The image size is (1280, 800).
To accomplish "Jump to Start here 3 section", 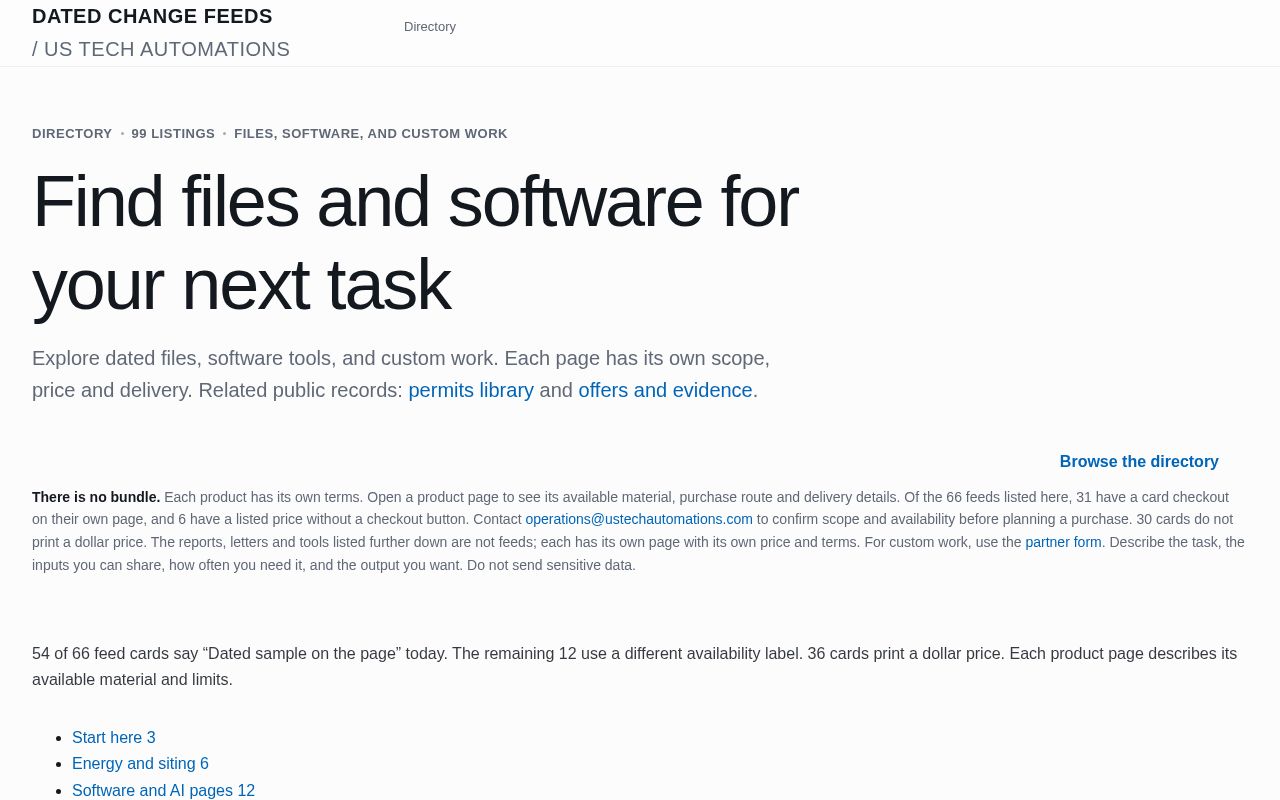I will click(x=114, y=738).
